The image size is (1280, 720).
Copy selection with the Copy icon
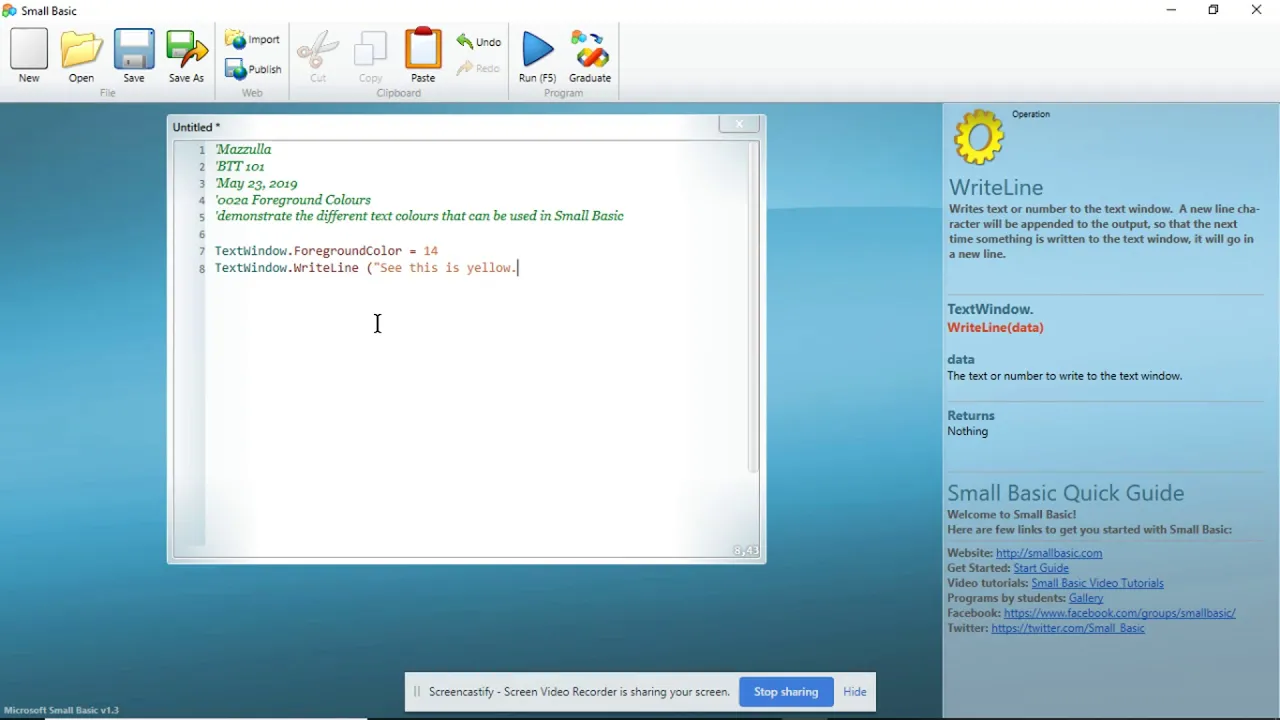[371, 55]
